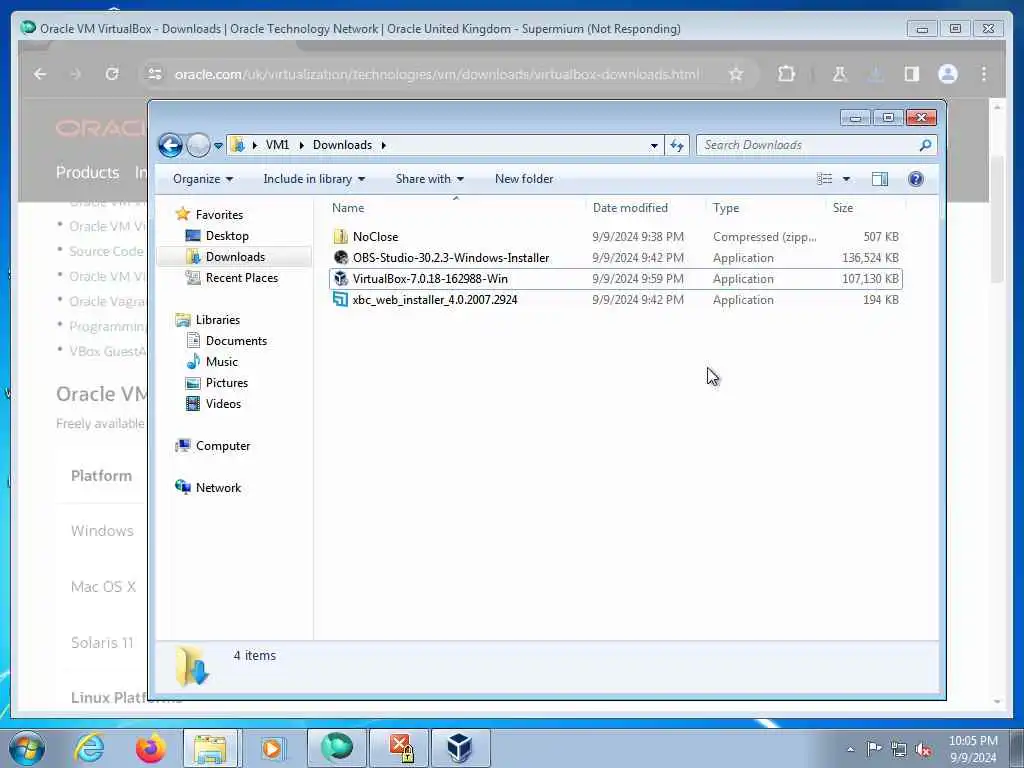The height and width of the screenshot is (768, 1024).
Task: Show hidden tray icons arrow
Action: click(x=850, y=750)
